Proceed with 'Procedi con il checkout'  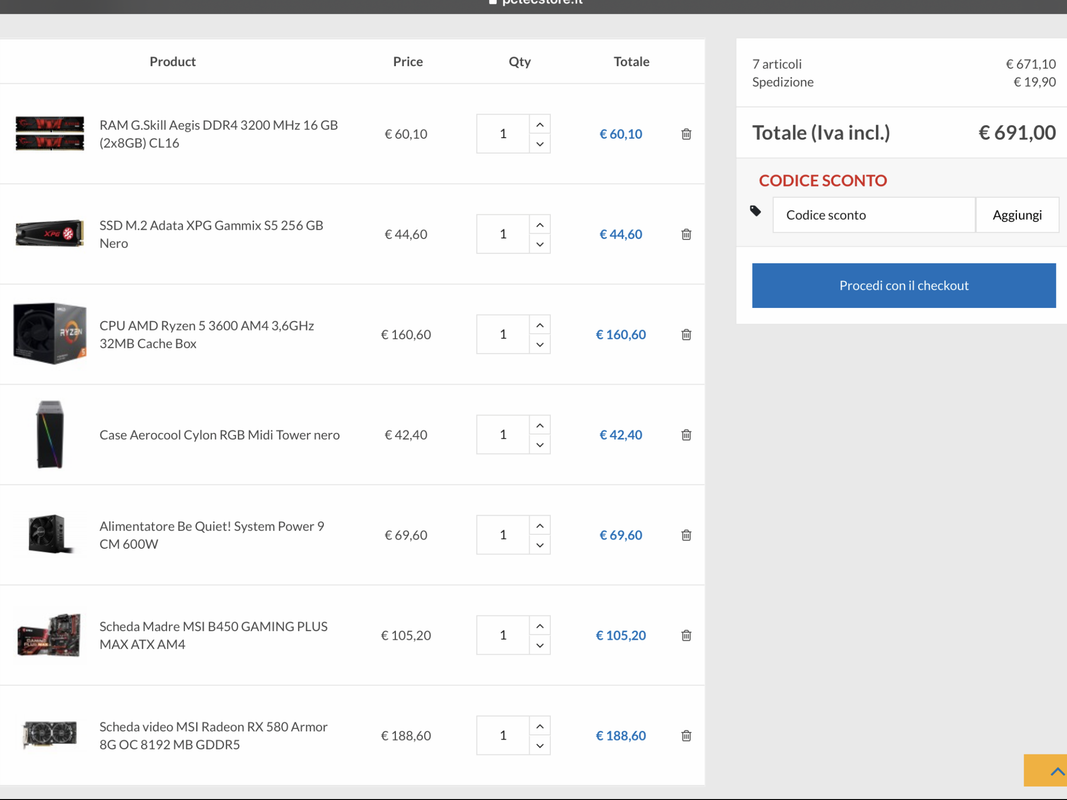[x=904, y=286]
